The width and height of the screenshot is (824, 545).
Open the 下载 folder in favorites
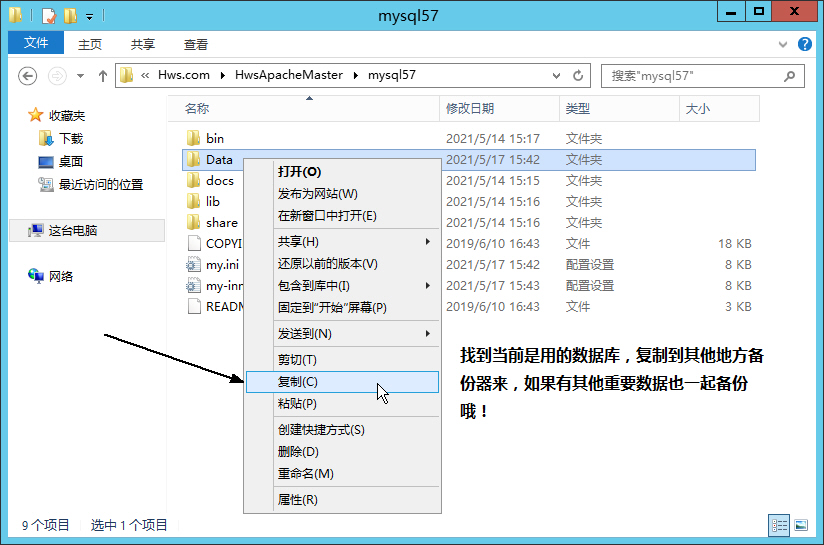pyautogui.click(x=70, y=138)
